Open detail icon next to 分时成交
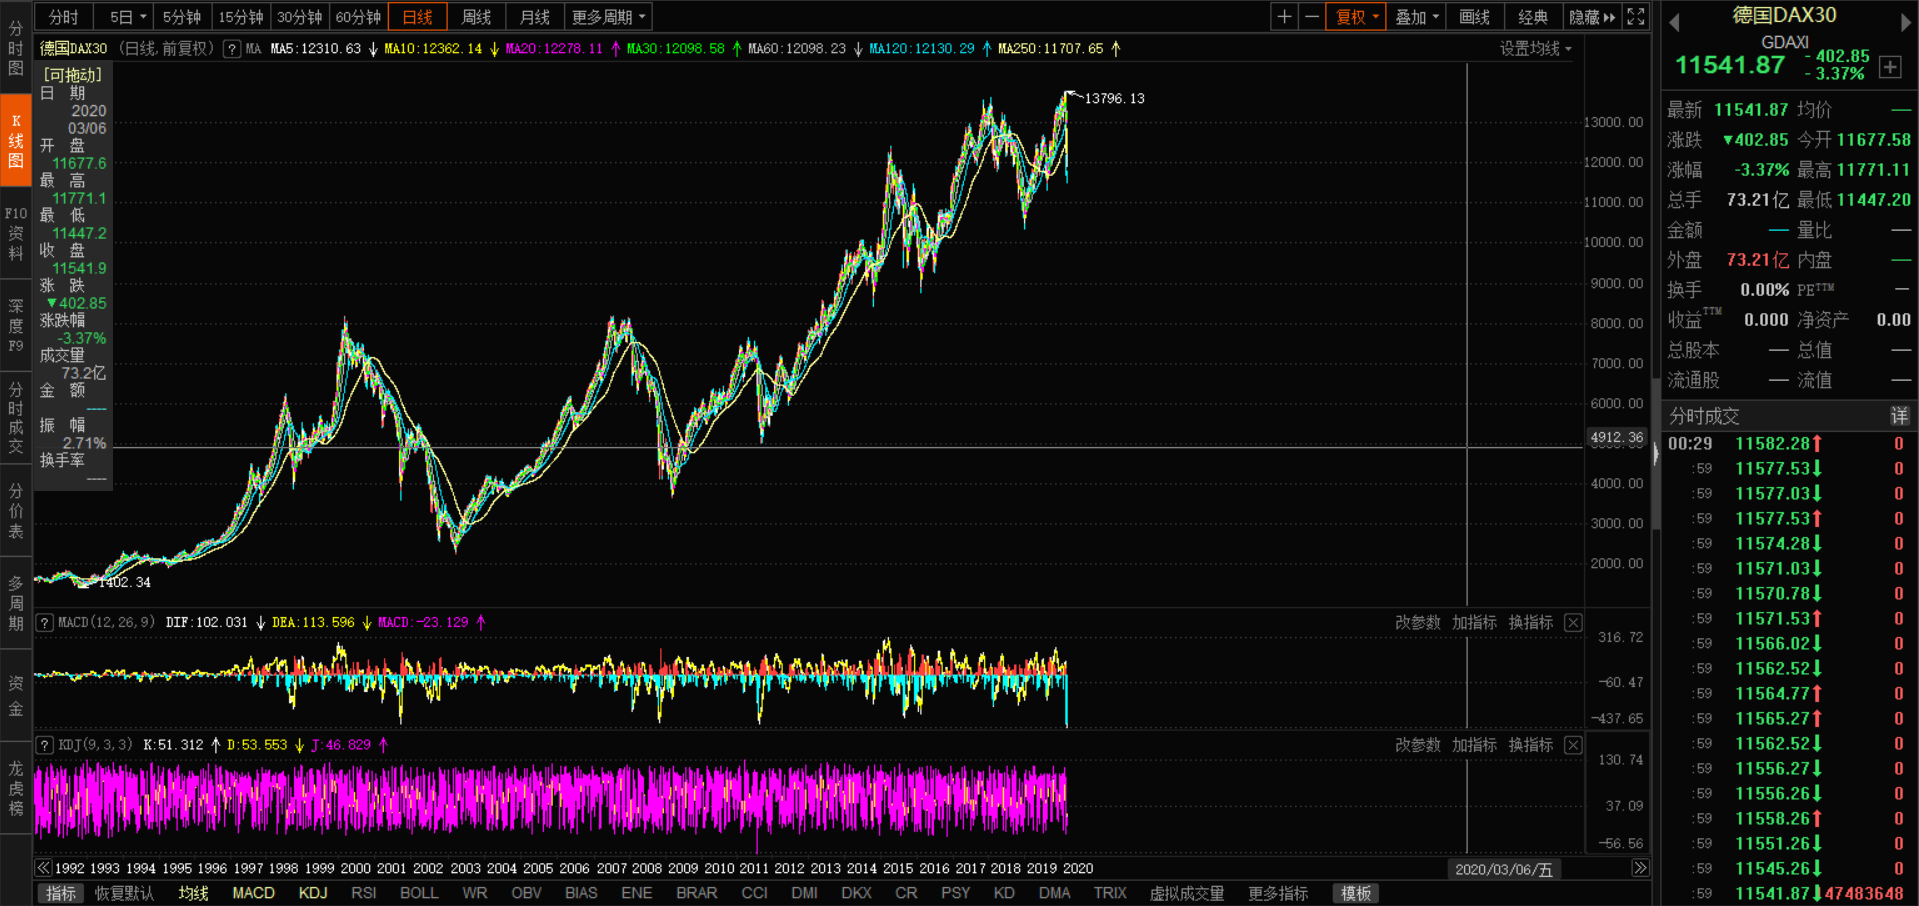The image size is (1919, 906). tap(1899, 416)
